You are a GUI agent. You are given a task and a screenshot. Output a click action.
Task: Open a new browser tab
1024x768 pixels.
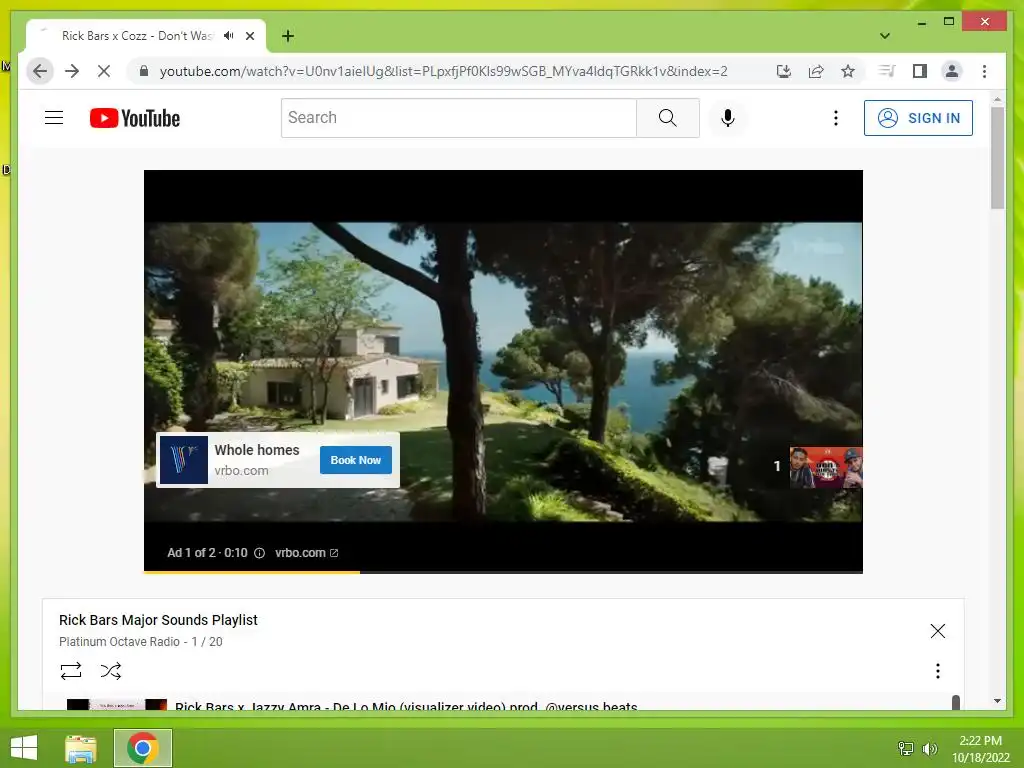(288, 36)
